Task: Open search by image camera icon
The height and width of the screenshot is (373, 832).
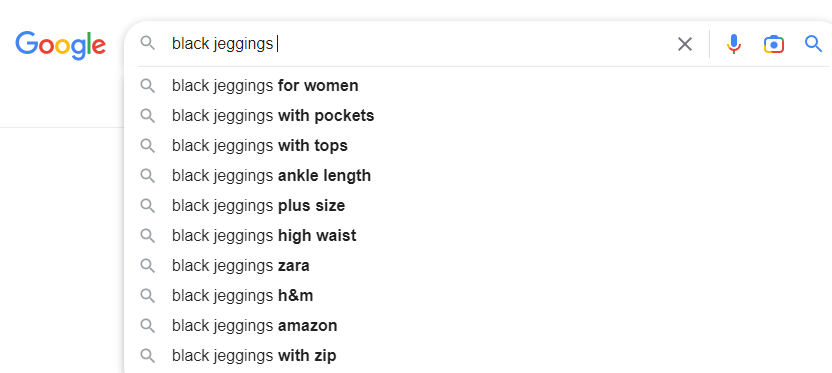Action: coord(774,44)
